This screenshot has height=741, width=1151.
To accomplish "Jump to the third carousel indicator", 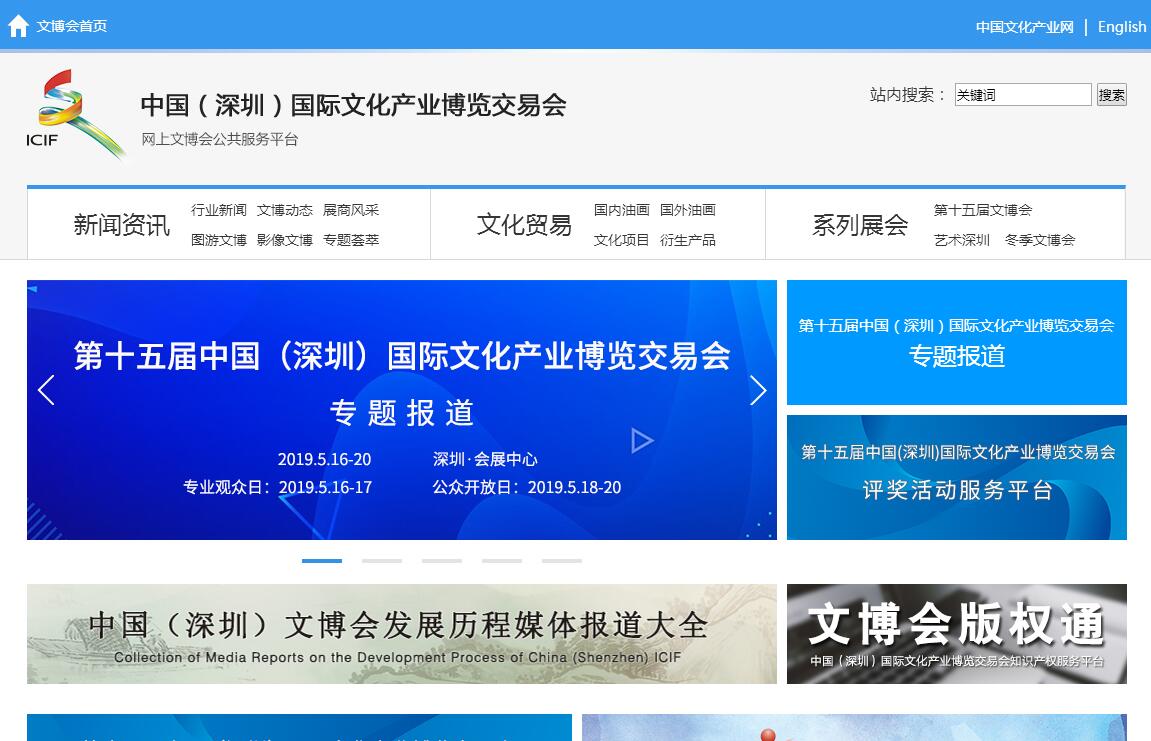I will pos(442,561).
